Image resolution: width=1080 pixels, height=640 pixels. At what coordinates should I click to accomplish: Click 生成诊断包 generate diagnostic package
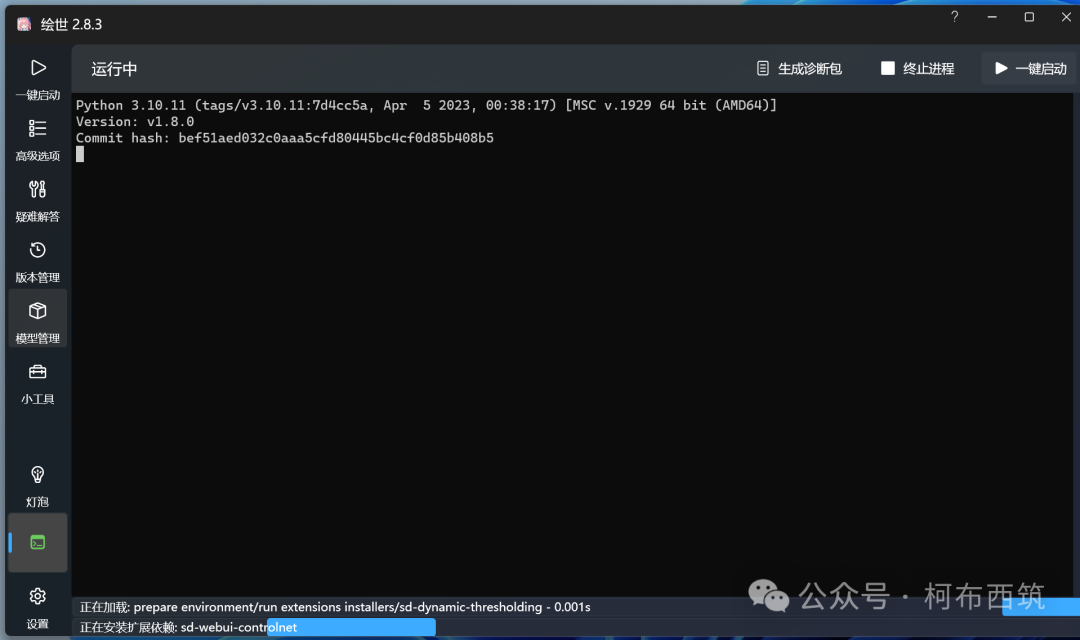pos(799,68)
